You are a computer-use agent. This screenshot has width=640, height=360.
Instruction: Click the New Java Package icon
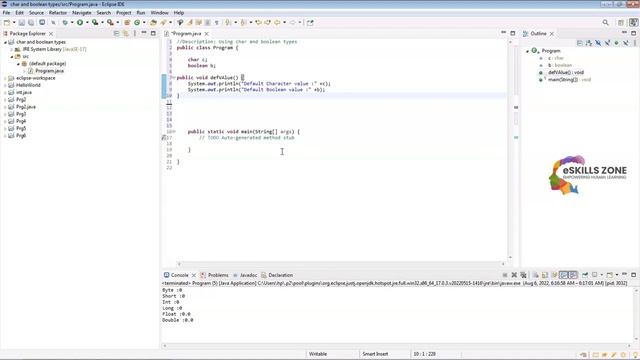click(x=127, y=22)
